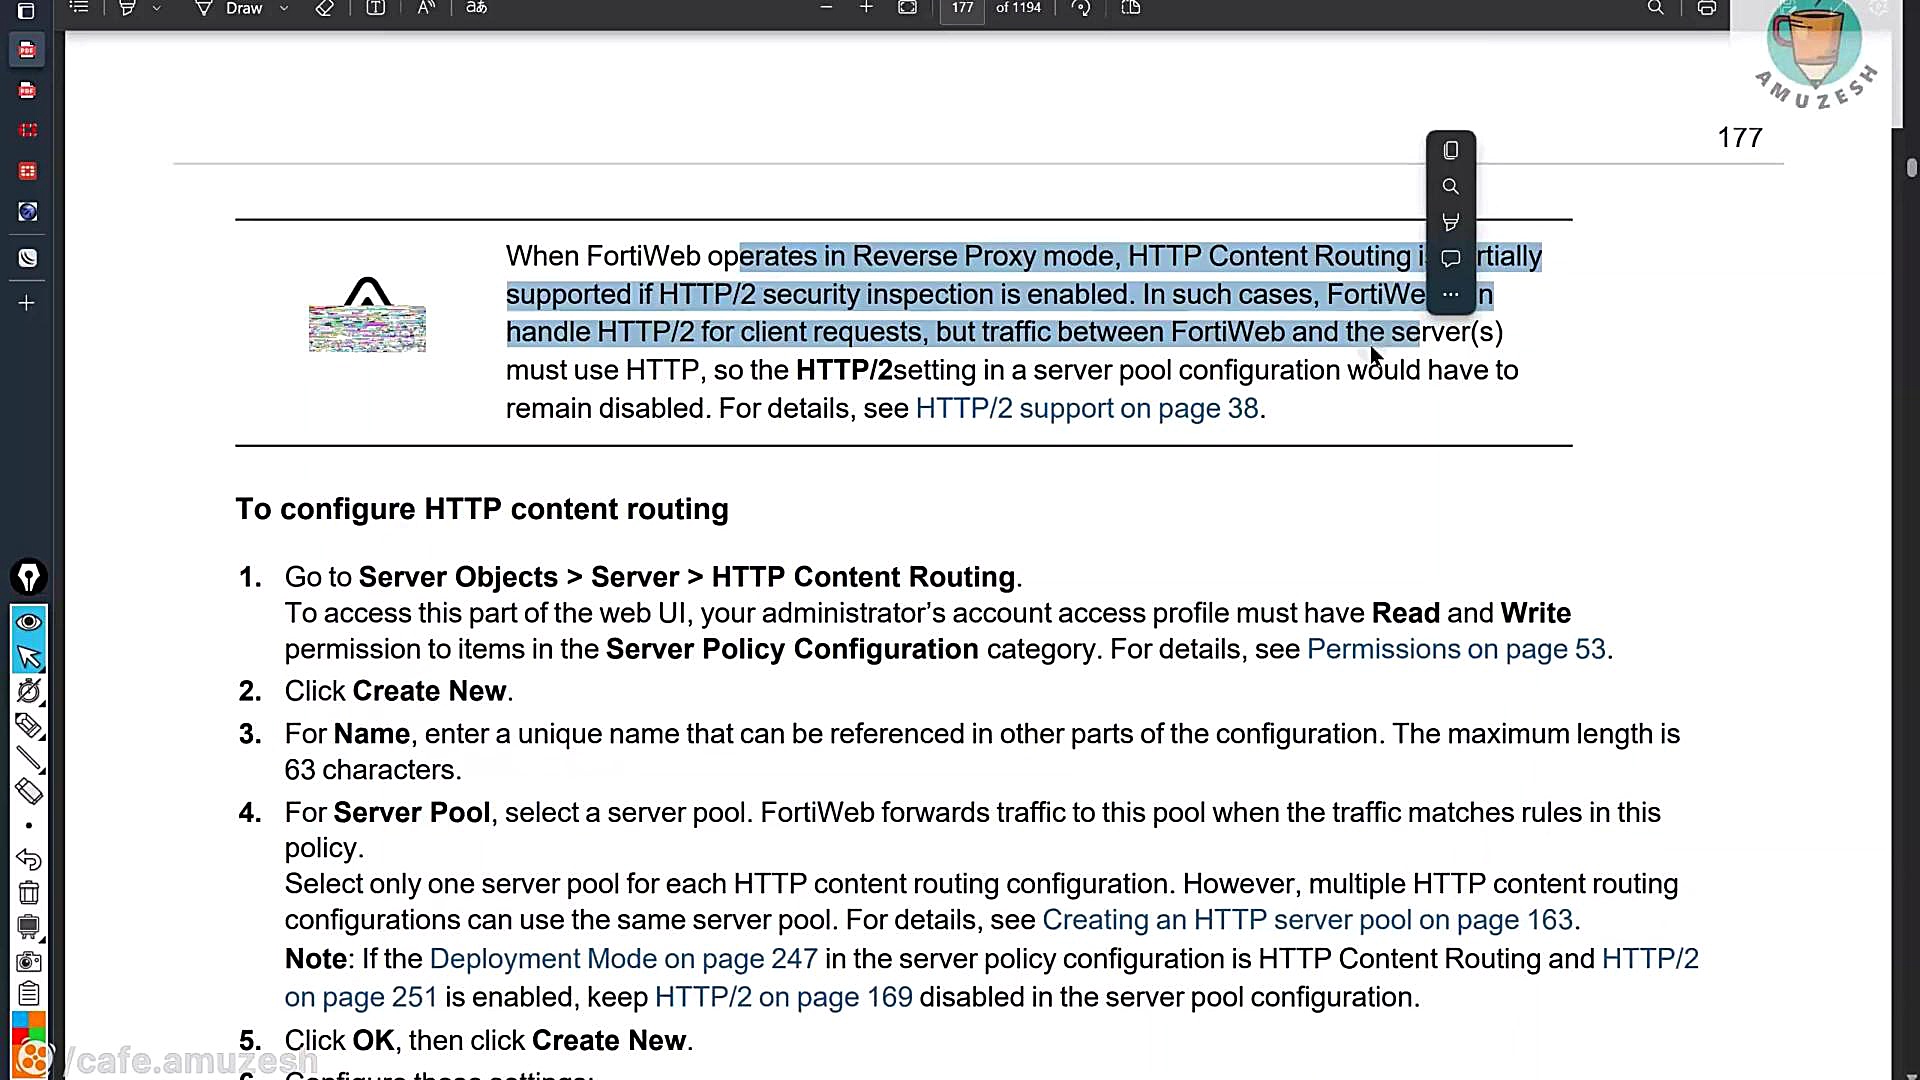Open the table of contents list icon
The height and width of the screenshot is (1080, 1920).
coord(79,8)
